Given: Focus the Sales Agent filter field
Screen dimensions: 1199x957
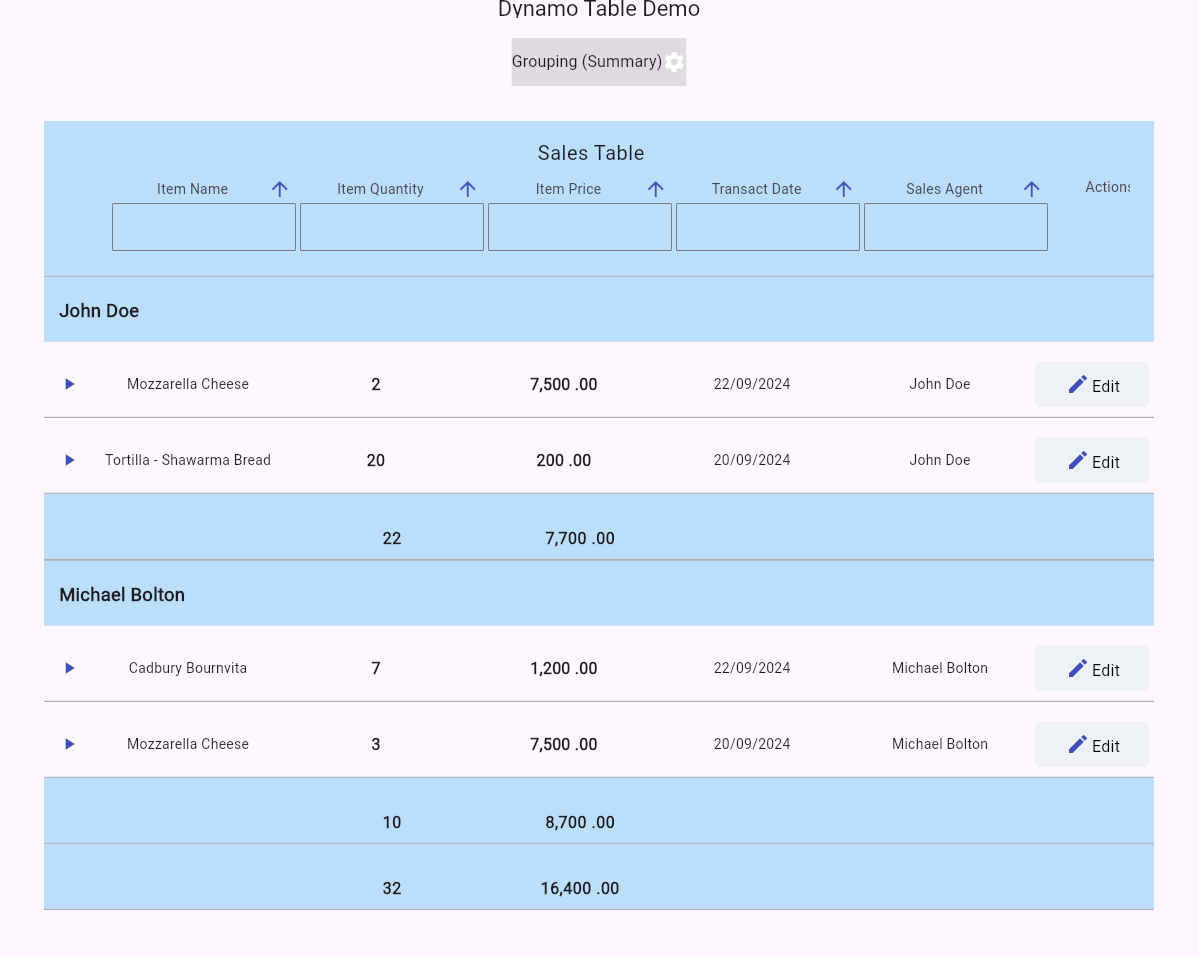Looking at the screenshot, I should coord(956,227).
